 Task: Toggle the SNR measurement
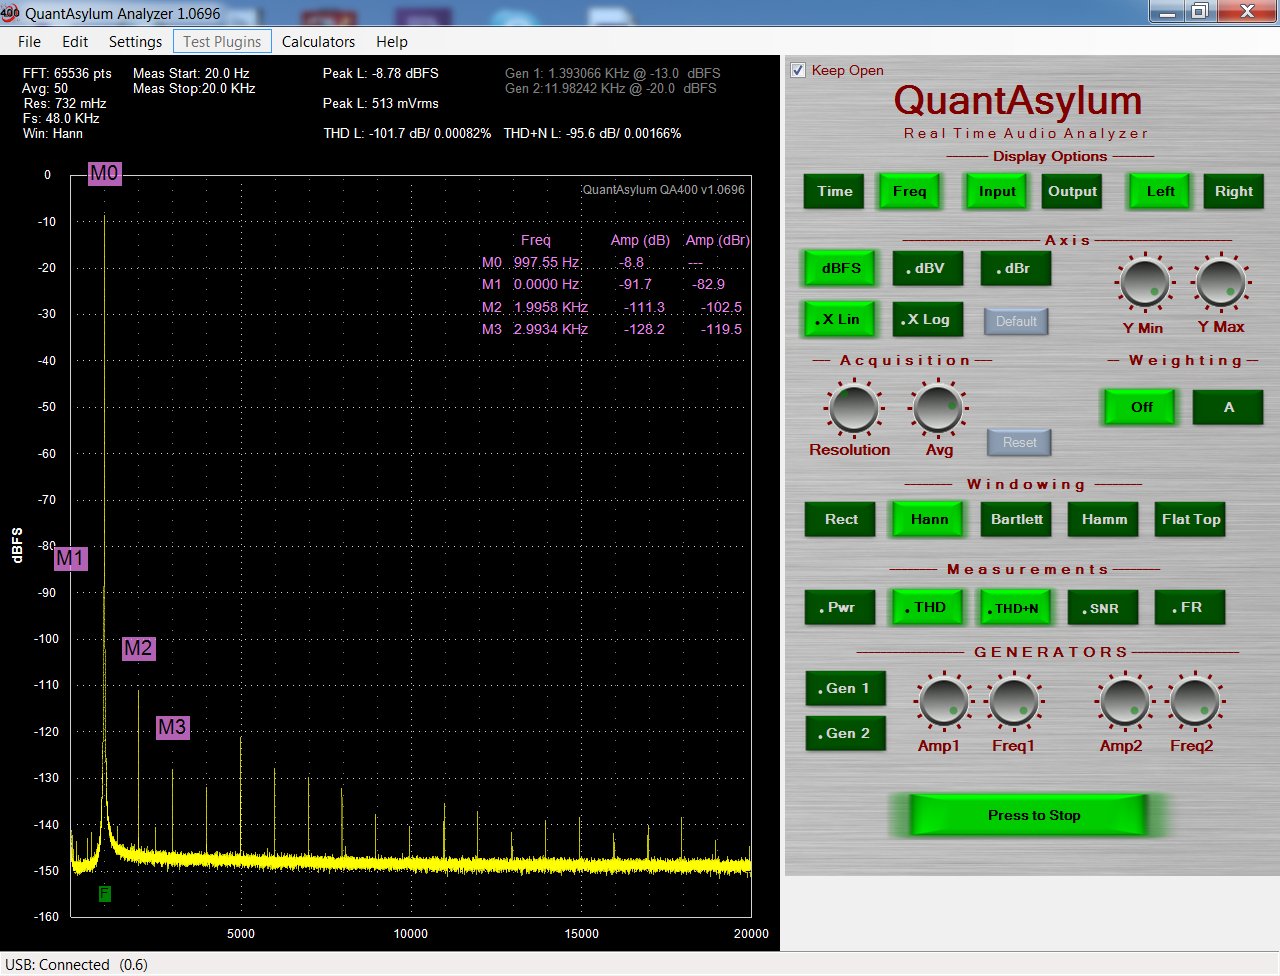tap(1104, 607)
